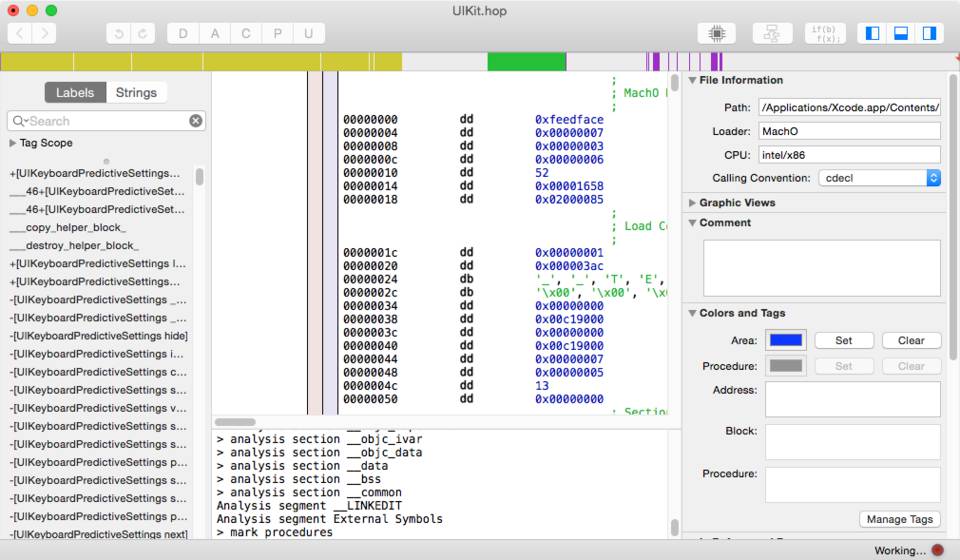Viewport: 960px width, 560px height.
Task: Select label ___copy_helper_block_
Action: [68, 227]
